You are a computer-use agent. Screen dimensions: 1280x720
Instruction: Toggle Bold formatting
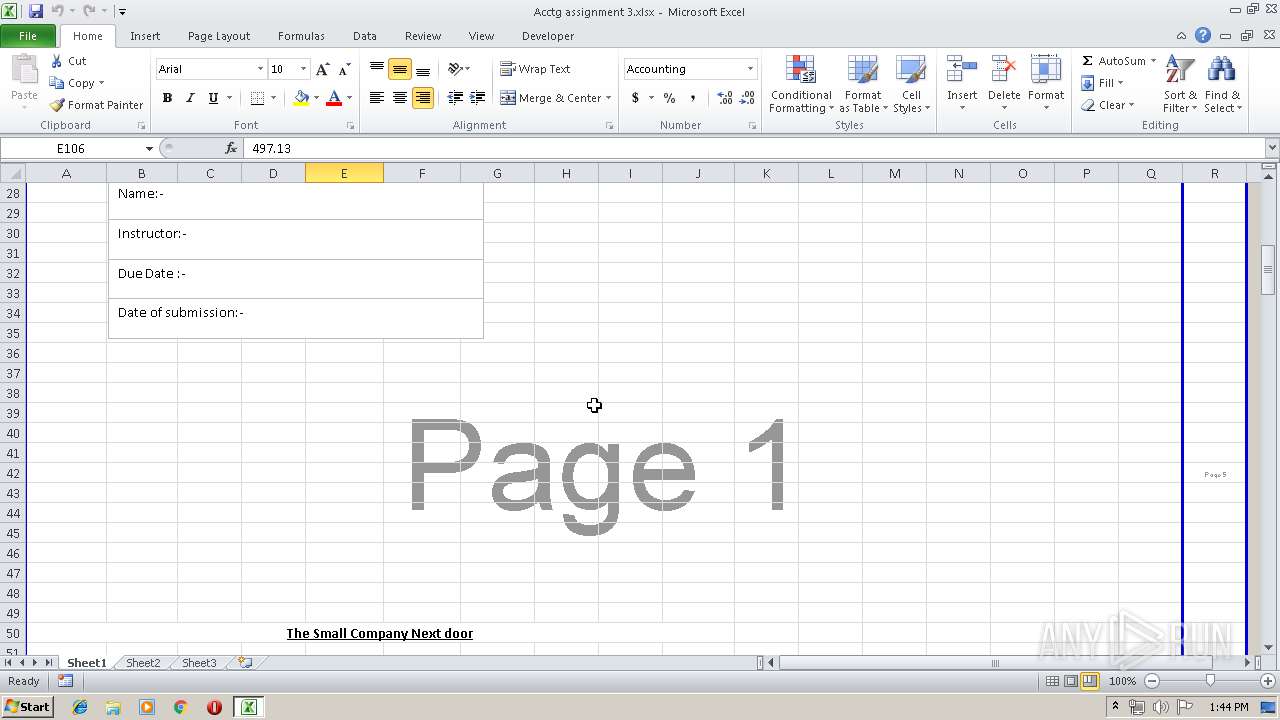coord(167,98)
